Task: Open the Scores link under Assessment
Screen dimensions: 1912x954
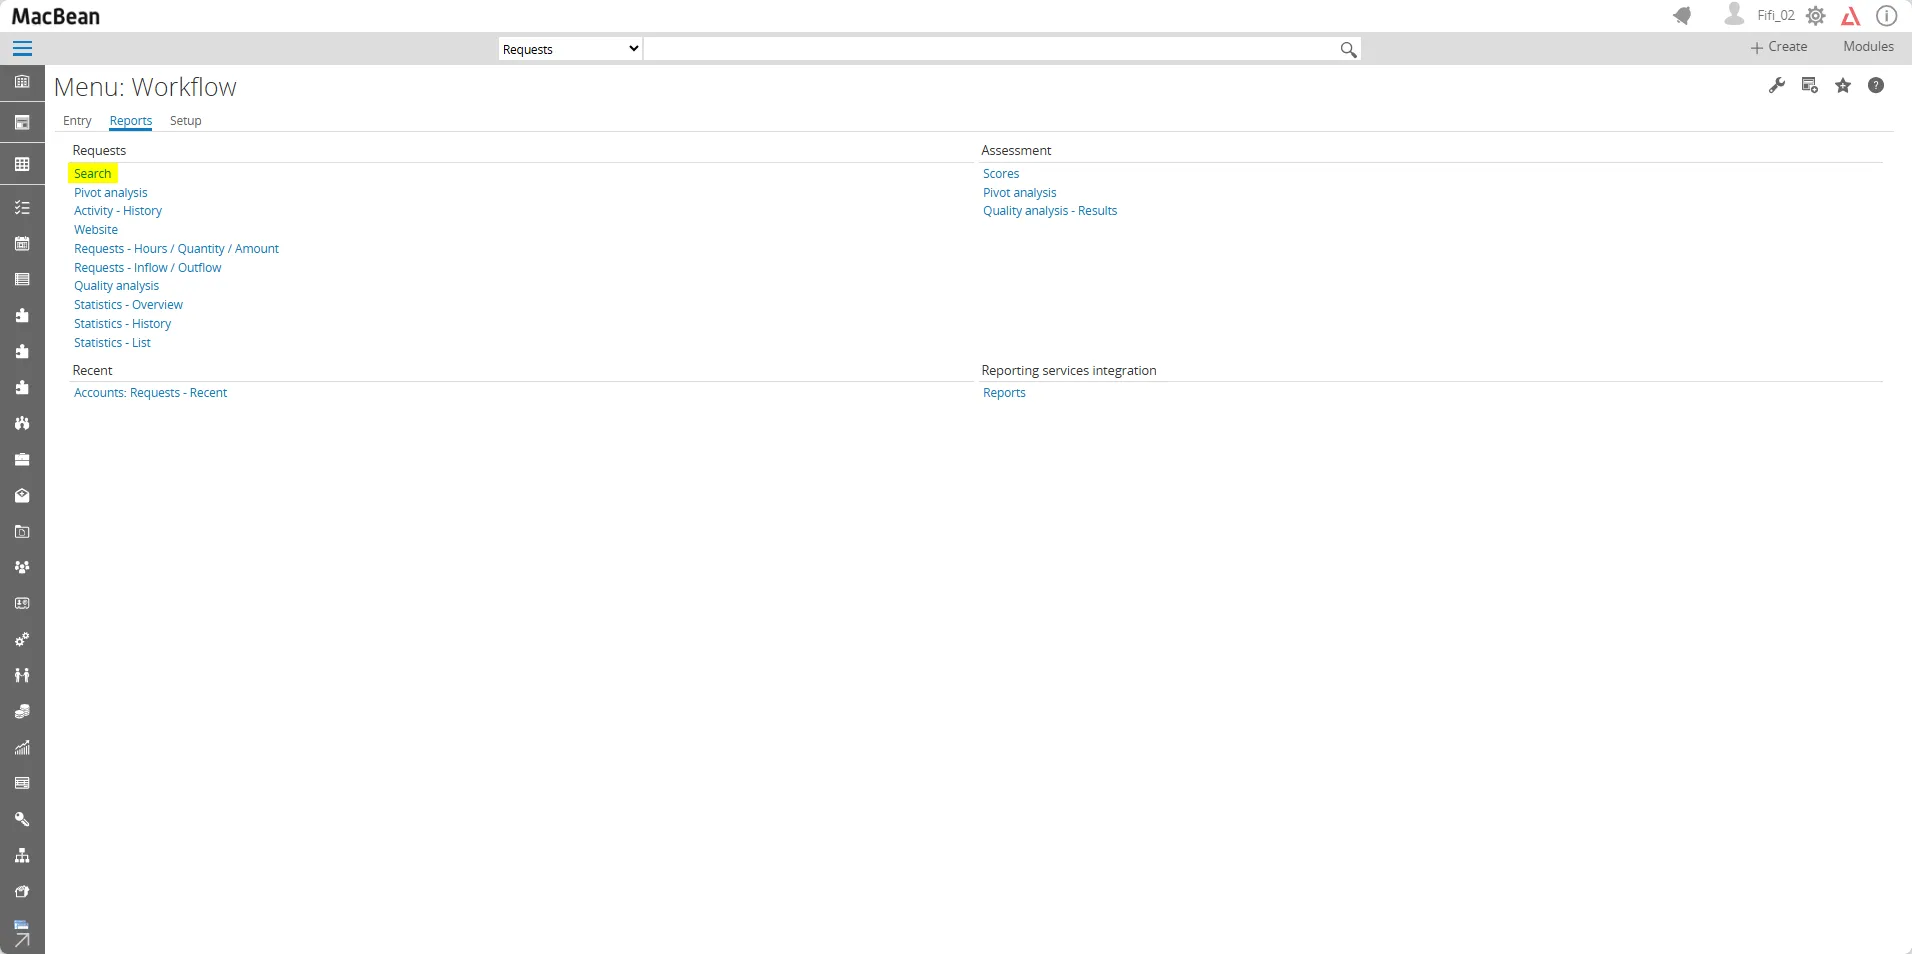Action: [x=1001, y=174]
